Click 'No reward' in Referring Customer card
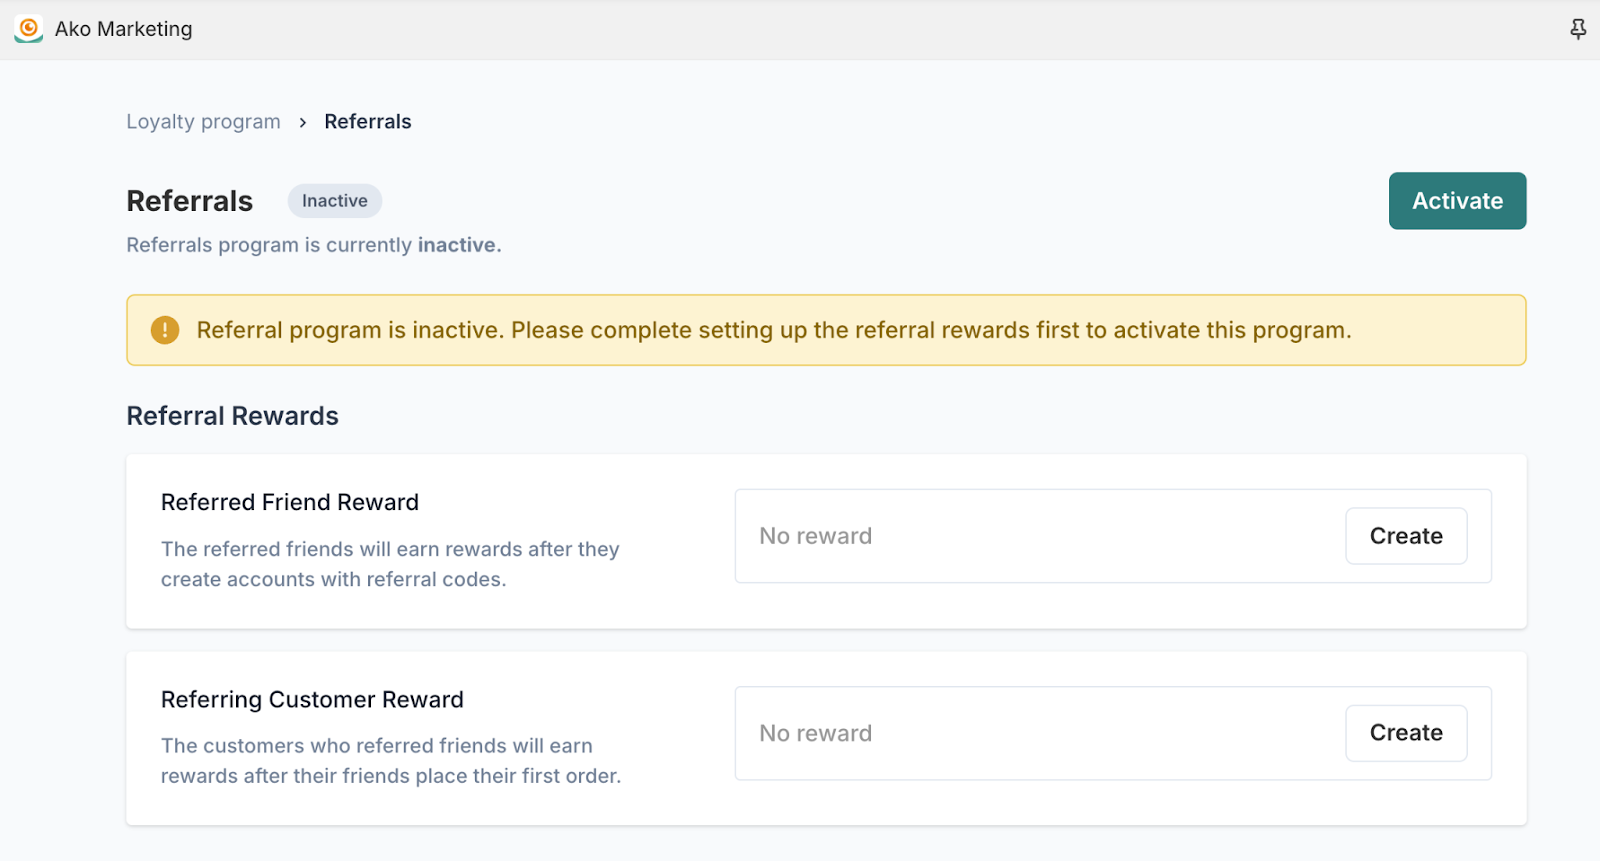This screenshot has height=861, width=1600. (x=816, y=733)
